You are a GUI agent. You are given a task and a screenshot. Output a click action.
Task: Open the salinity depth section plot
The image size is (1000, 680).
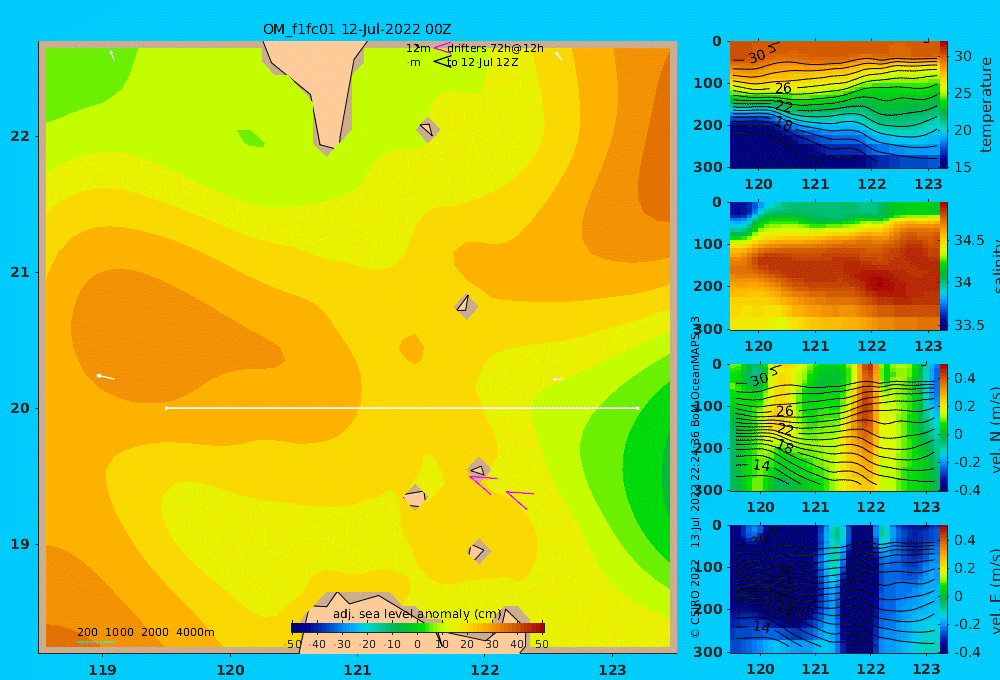(834, 266)
